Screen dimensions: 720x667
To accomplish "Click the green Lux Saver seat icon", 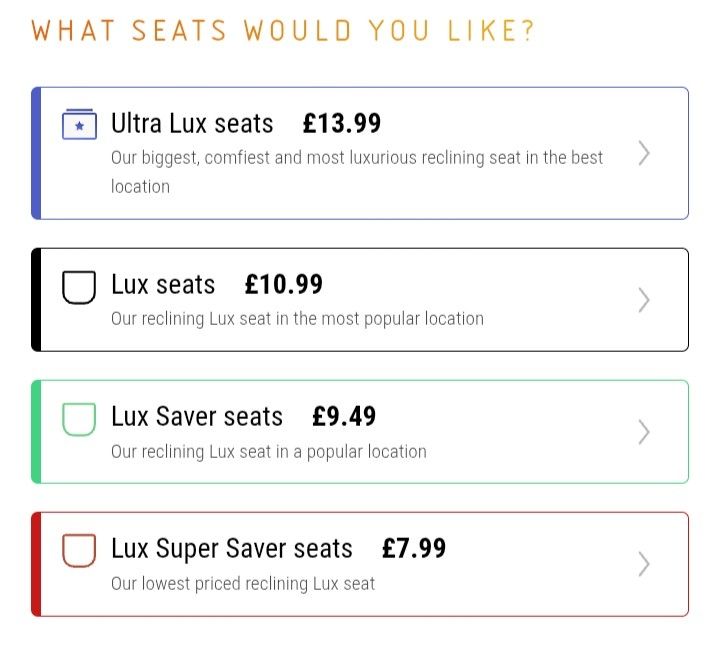I will click(x=79, y=418).
